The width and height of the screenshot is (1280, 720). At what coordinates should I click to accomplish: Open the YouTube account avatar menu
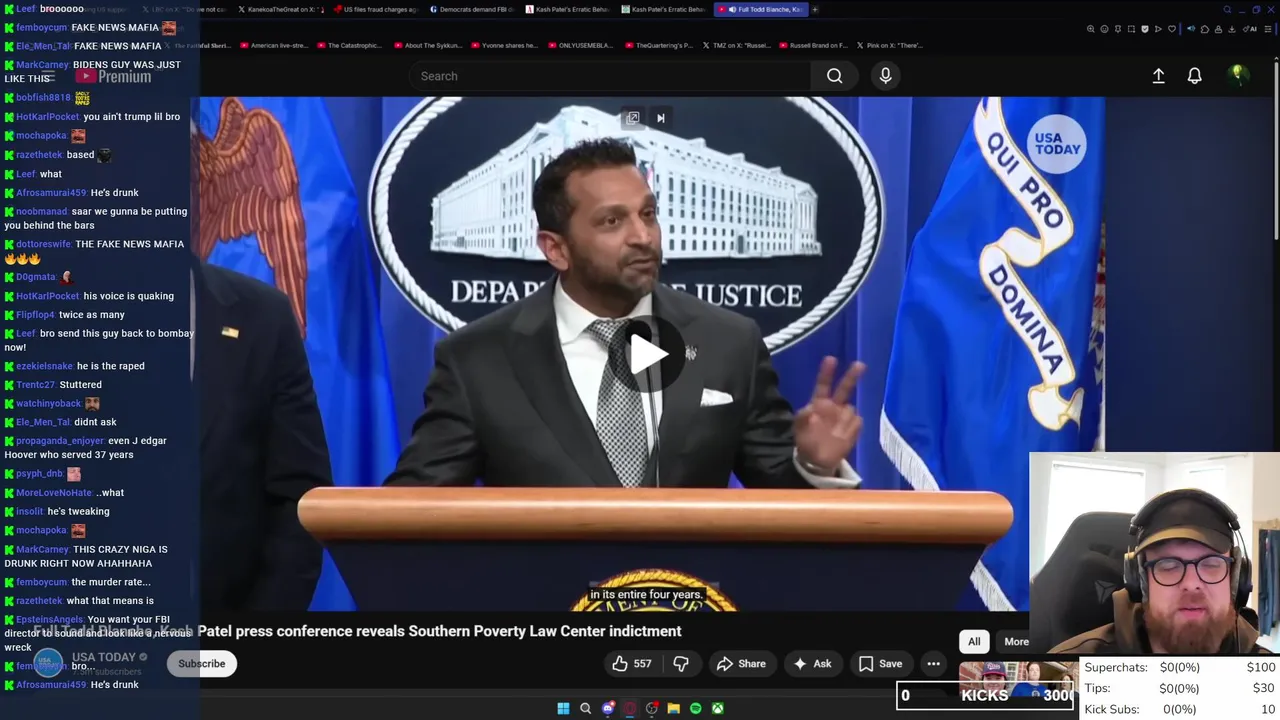1237,75
